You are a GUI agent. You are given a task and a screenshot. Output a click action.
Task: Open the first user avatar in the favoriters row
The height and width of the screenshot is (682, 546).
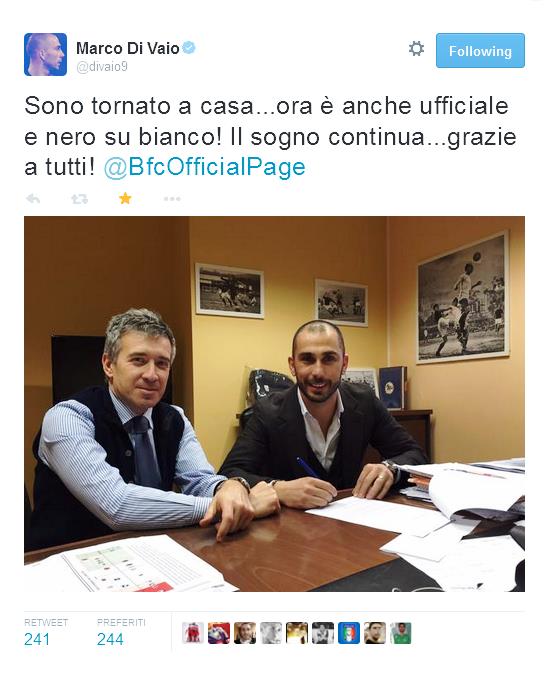click(x=193, y=633)
